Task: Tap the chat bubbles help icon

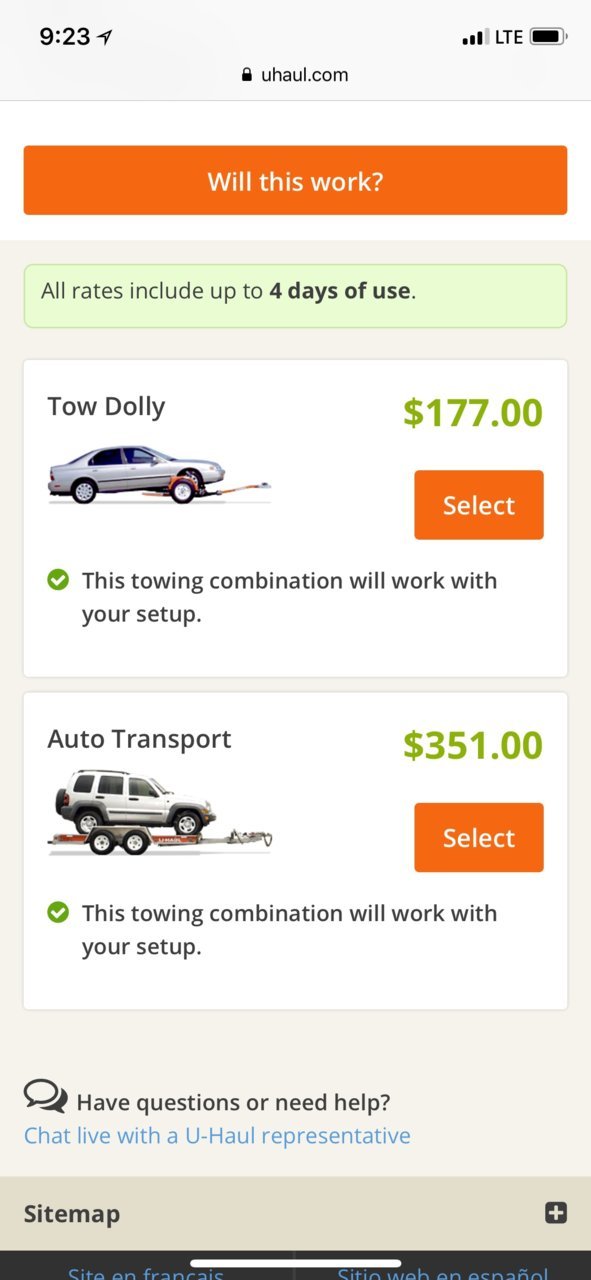Action: pos(45,1096)
